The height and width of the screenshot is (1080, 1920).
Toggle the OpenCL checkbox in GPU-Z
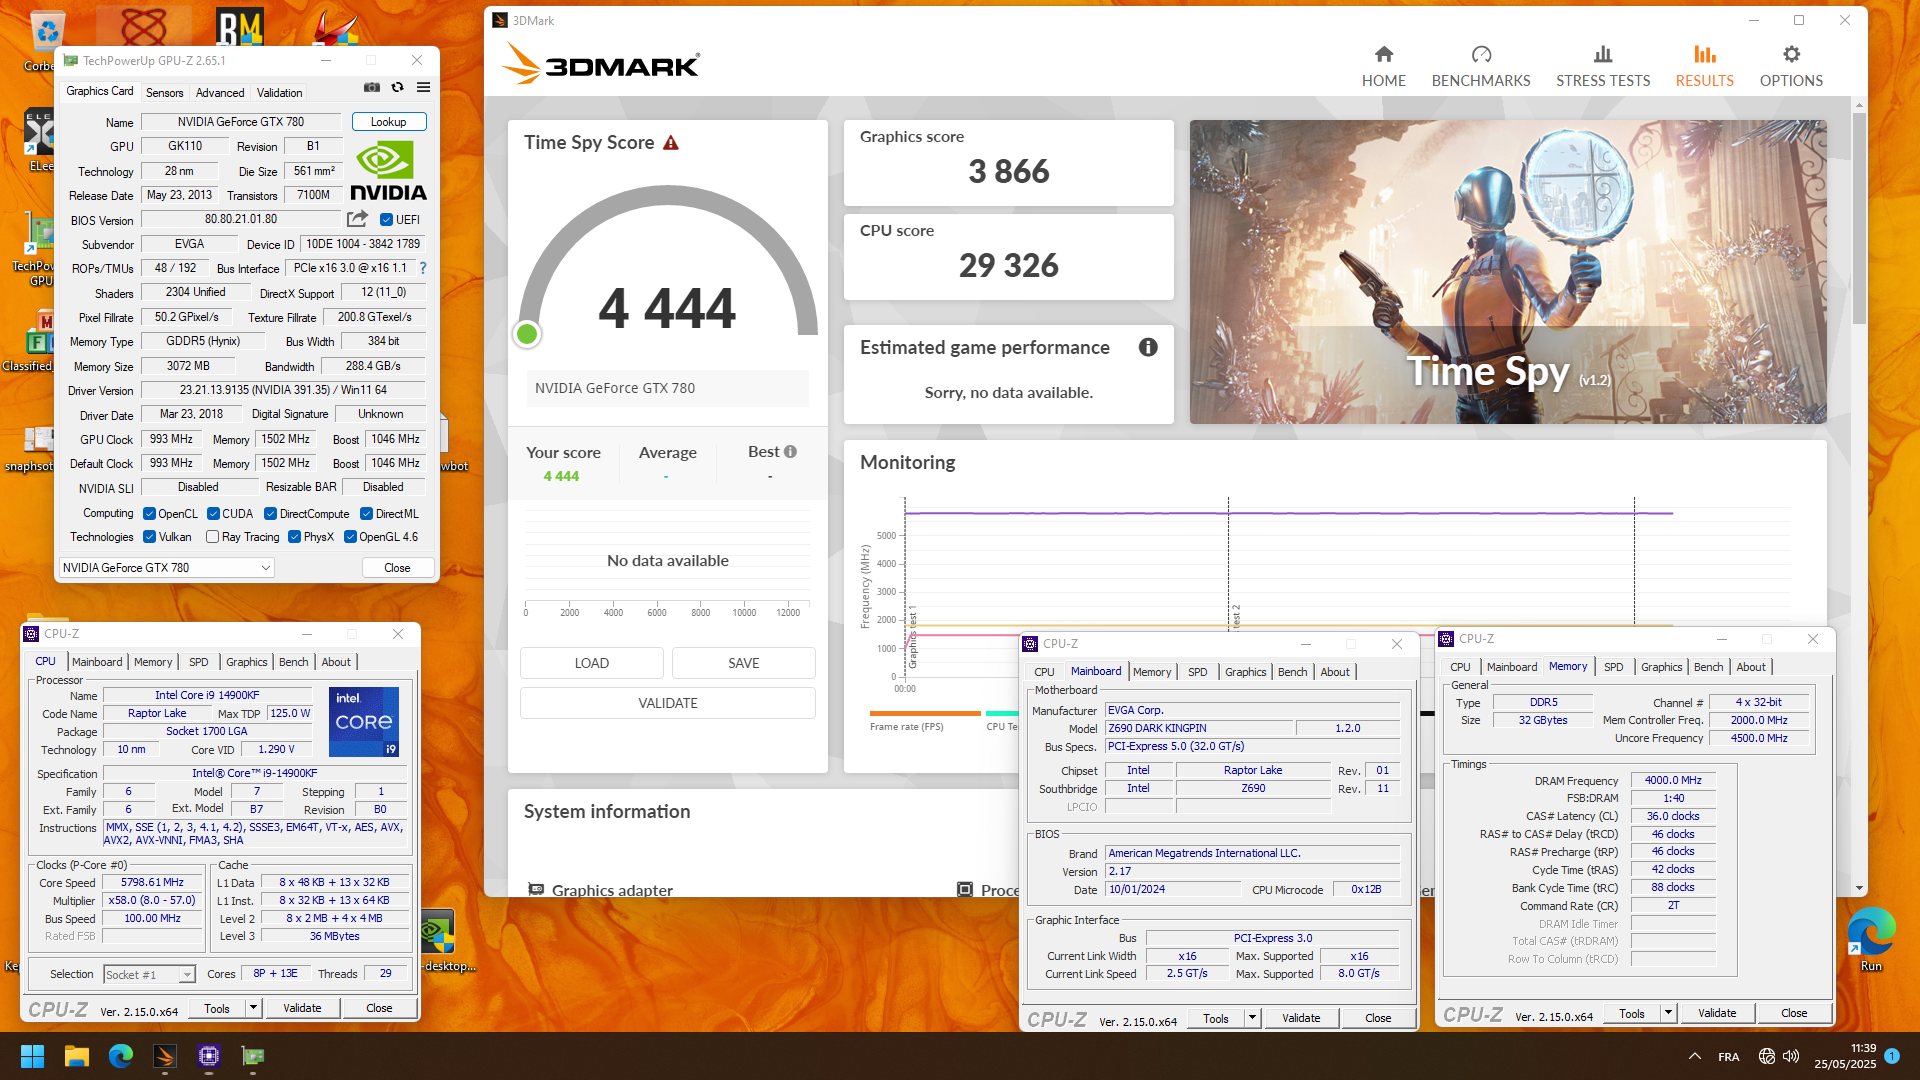pyautogui.click(x=149, y=514)
